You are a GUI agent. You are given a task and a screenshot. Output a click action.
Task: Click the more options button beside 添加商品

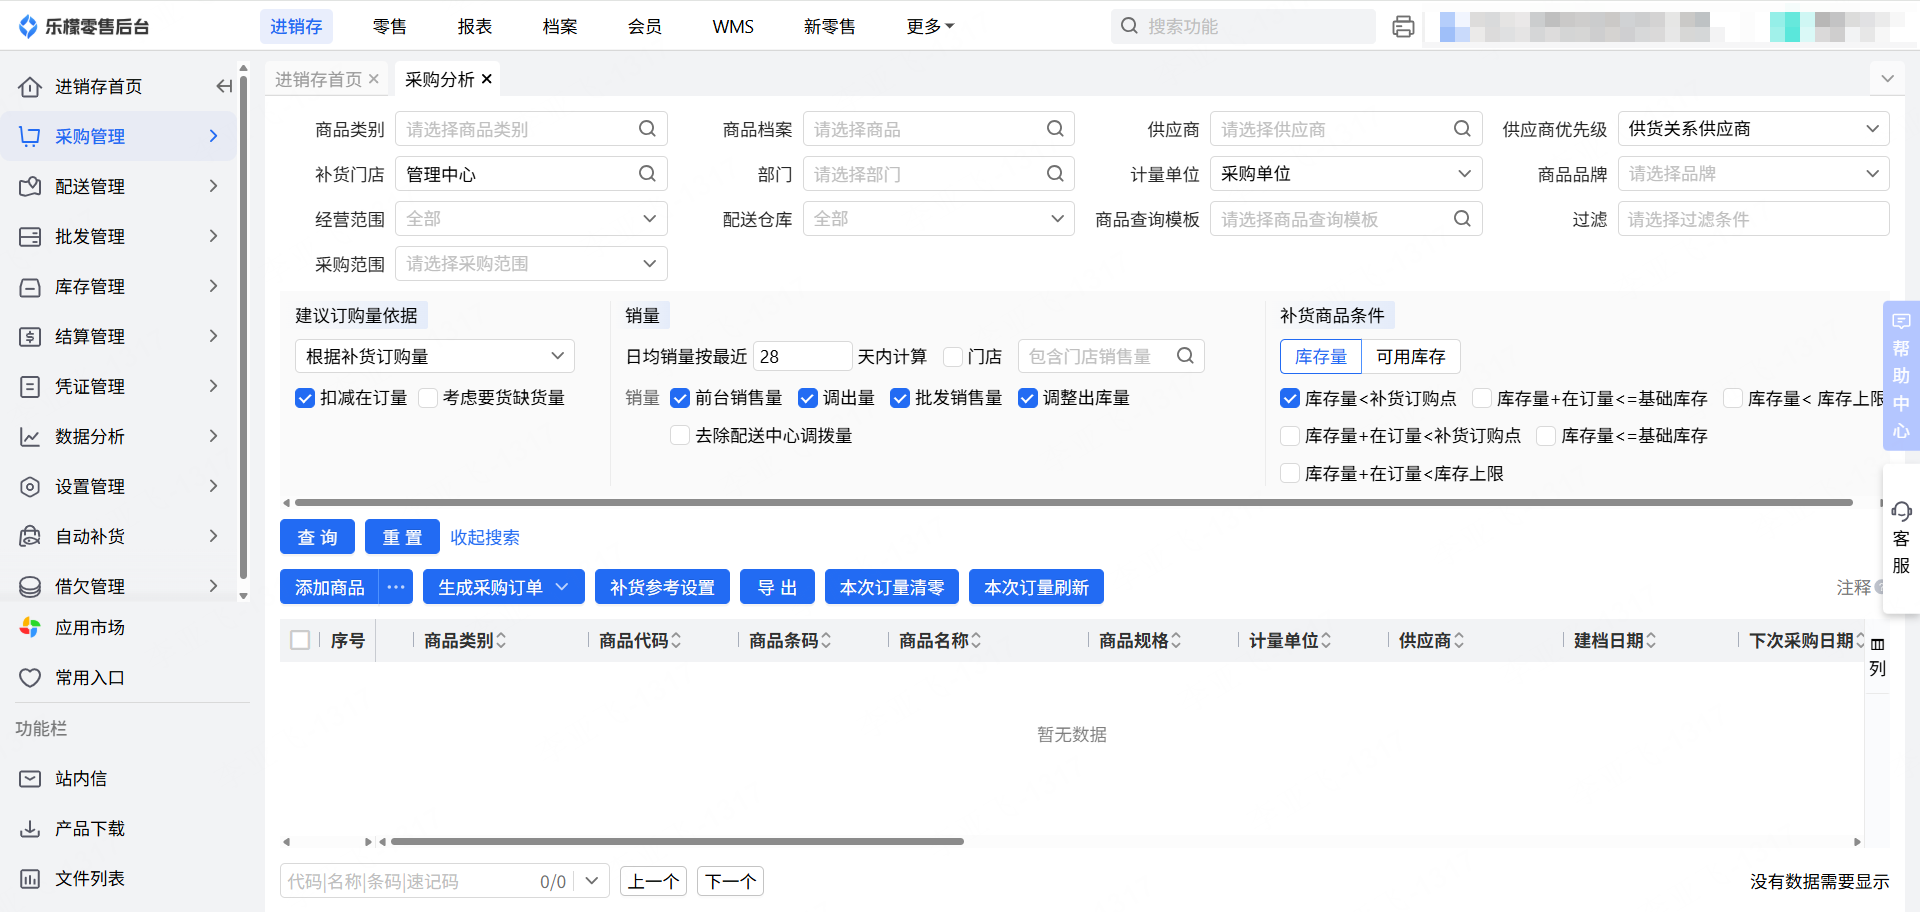pos(396,587)
